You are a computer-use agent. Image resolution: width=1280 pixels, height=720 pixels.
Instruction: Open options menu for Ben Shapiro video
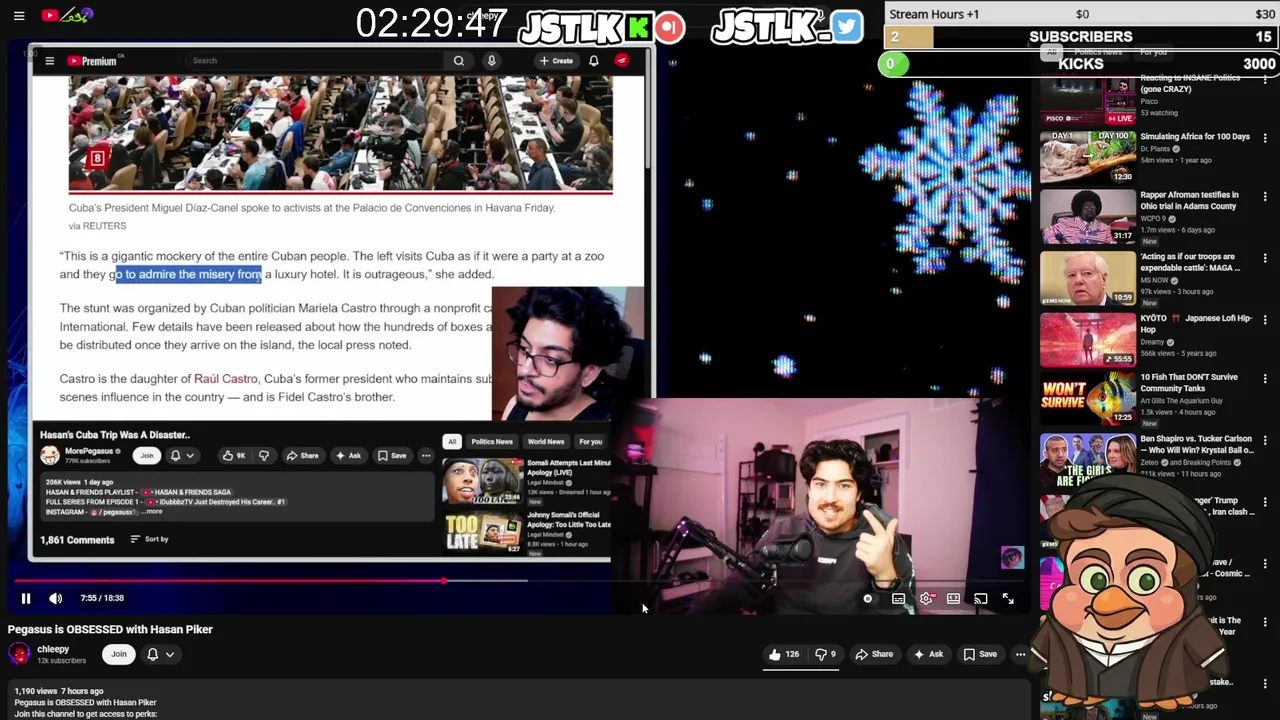[1265, 441]
